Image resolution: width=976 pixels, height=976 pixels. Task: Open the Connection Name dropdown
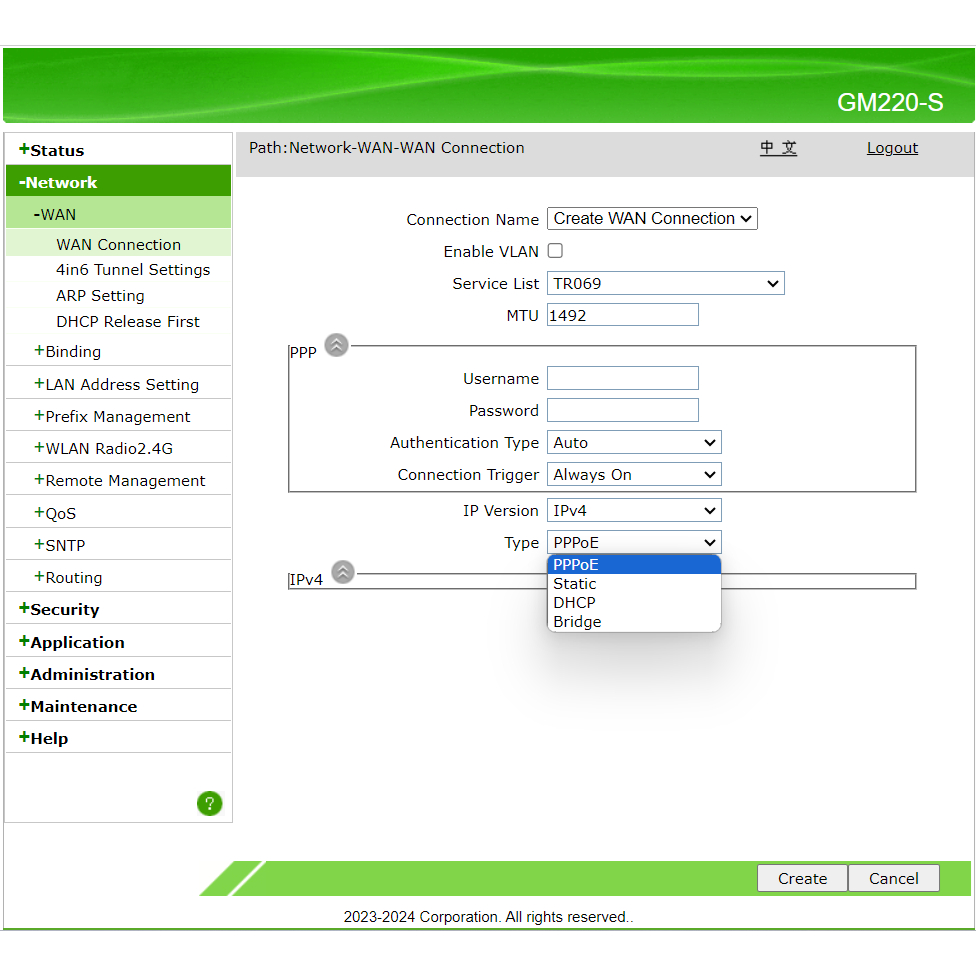pos(652,219)
